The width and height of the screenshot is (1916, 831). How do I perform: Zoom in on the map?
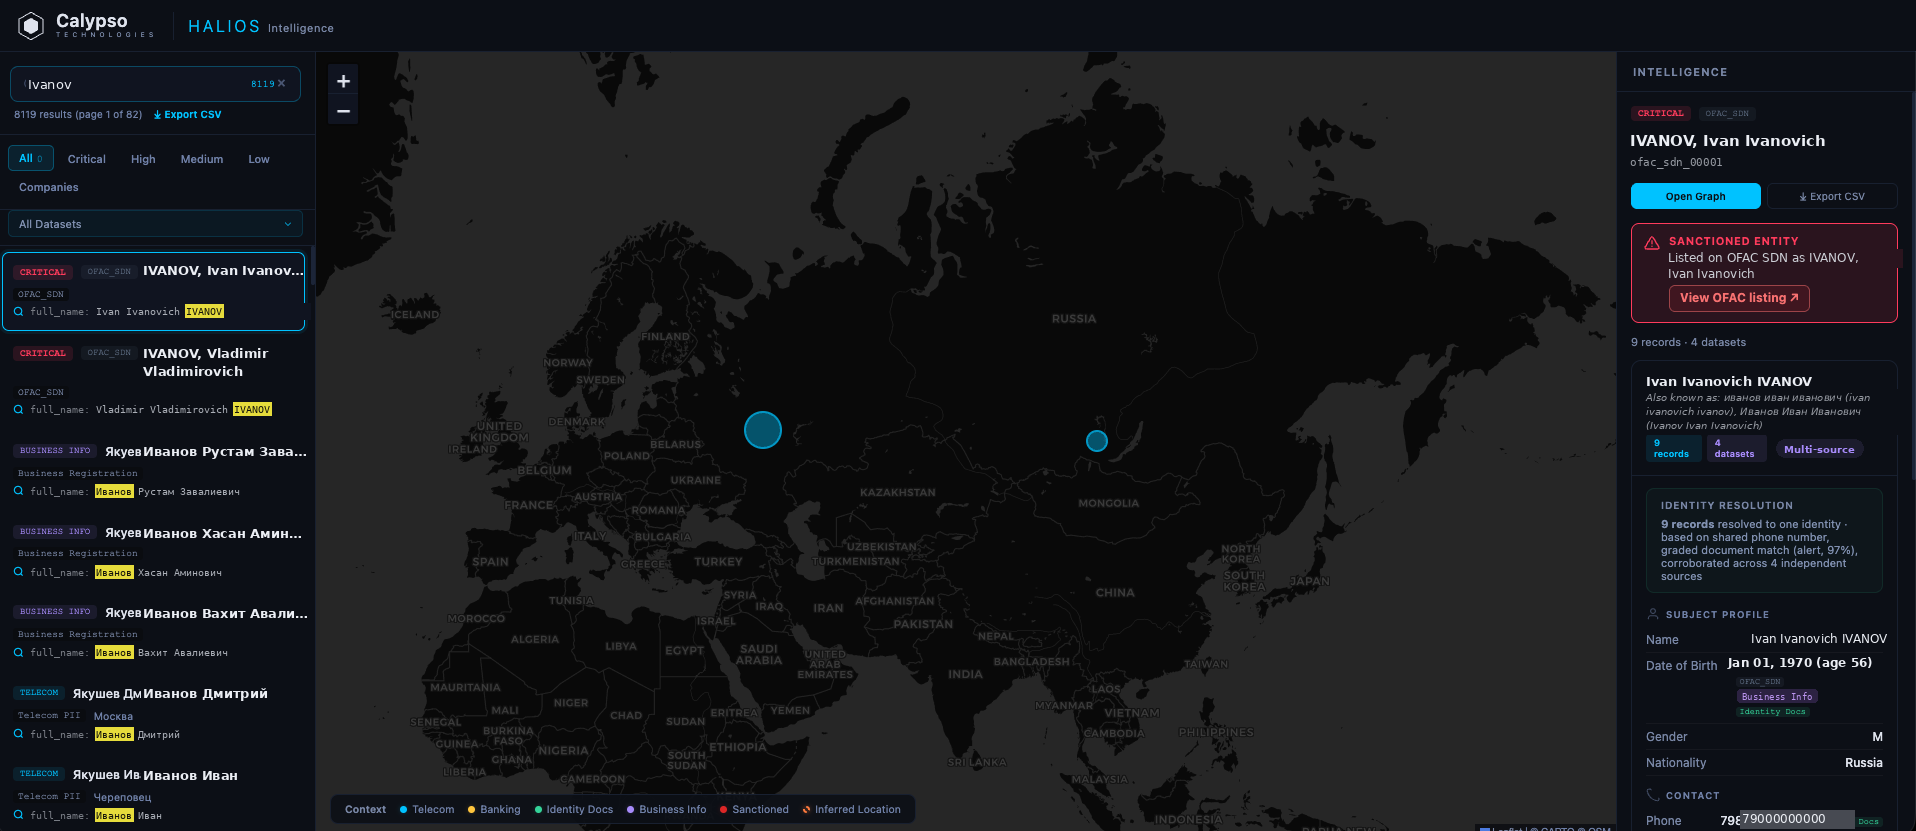click(343, 81)
